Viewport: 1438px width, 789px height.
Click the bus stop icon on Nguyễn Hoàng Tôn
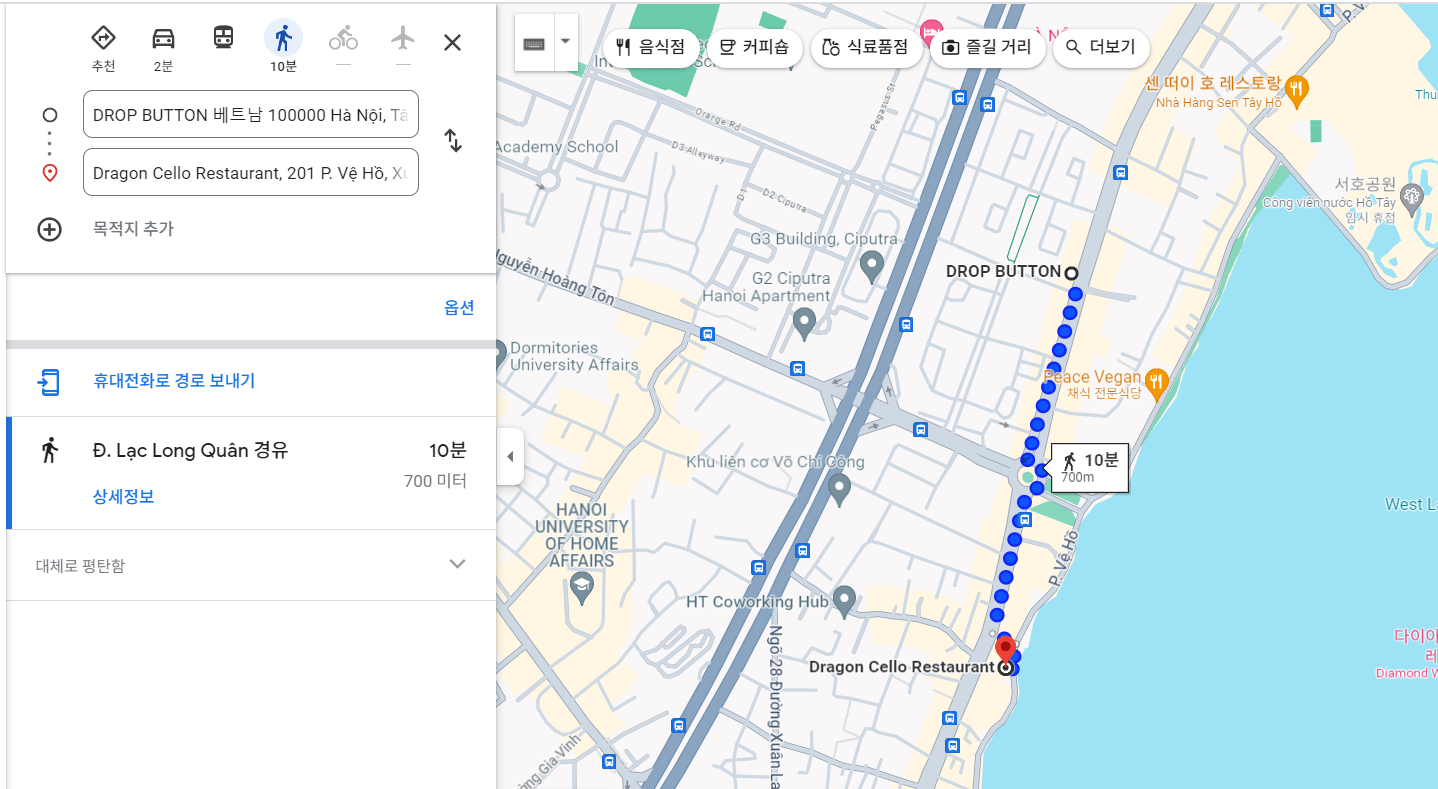(x=708, y=334)
